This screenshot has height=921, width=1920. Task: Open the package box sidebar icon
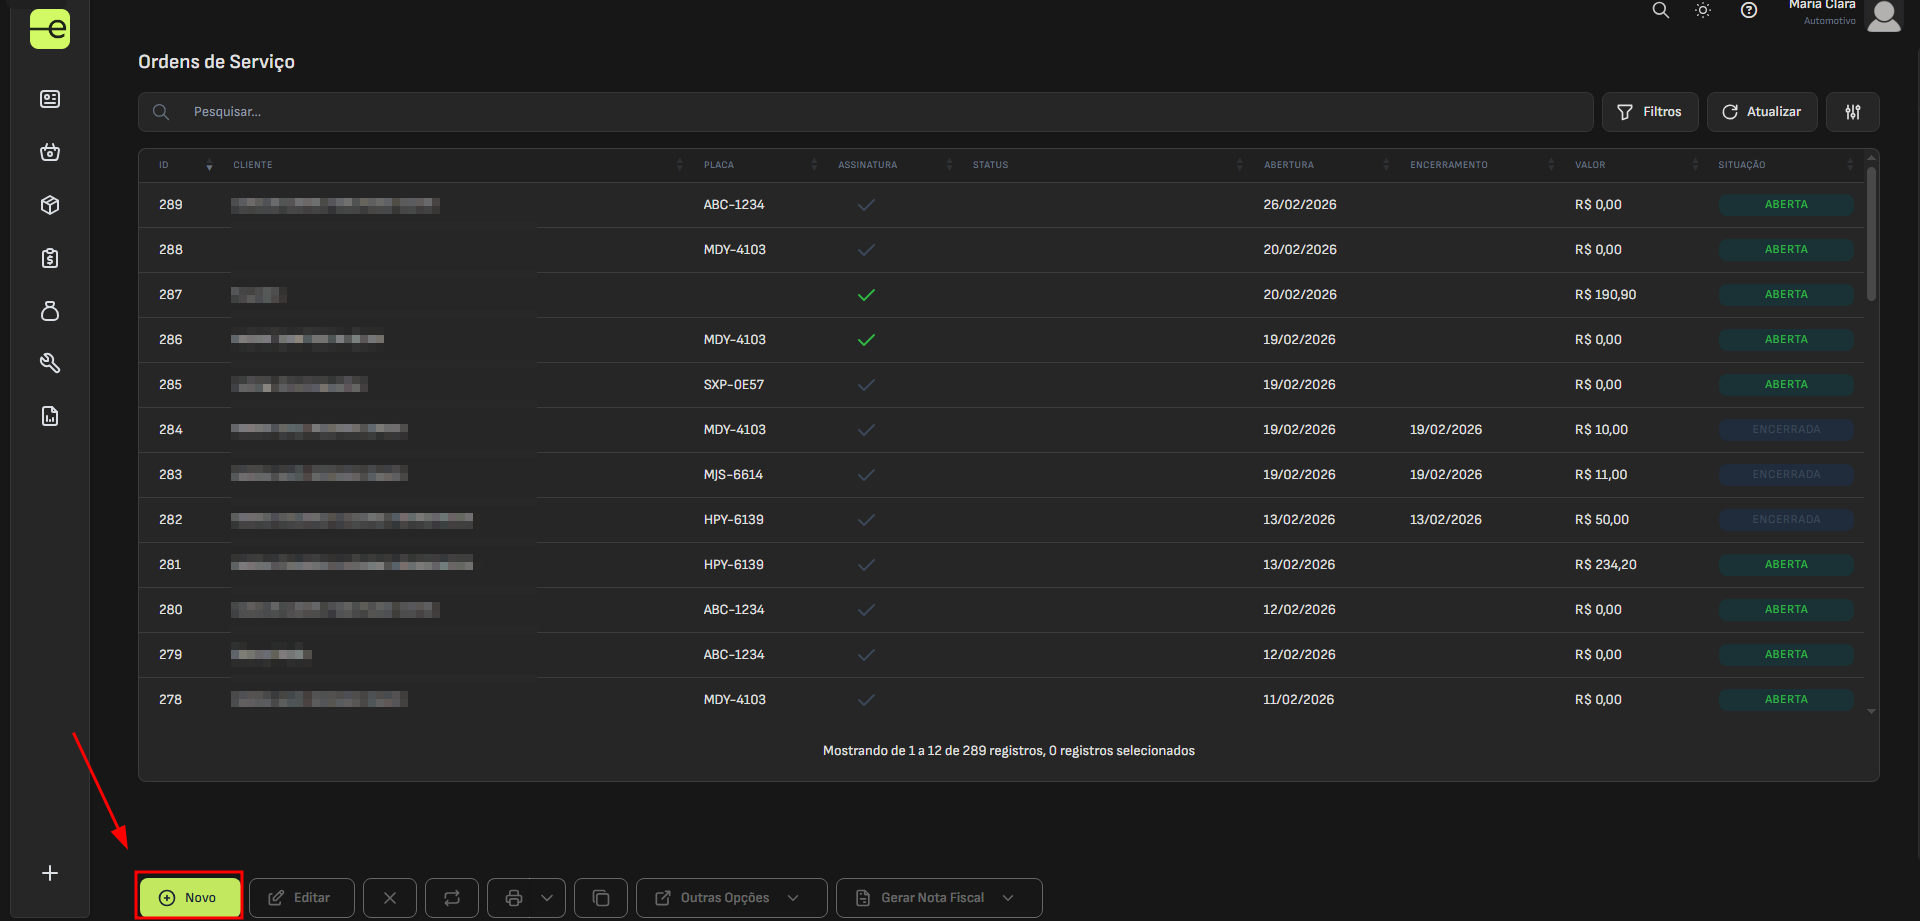tap(50, 205)
